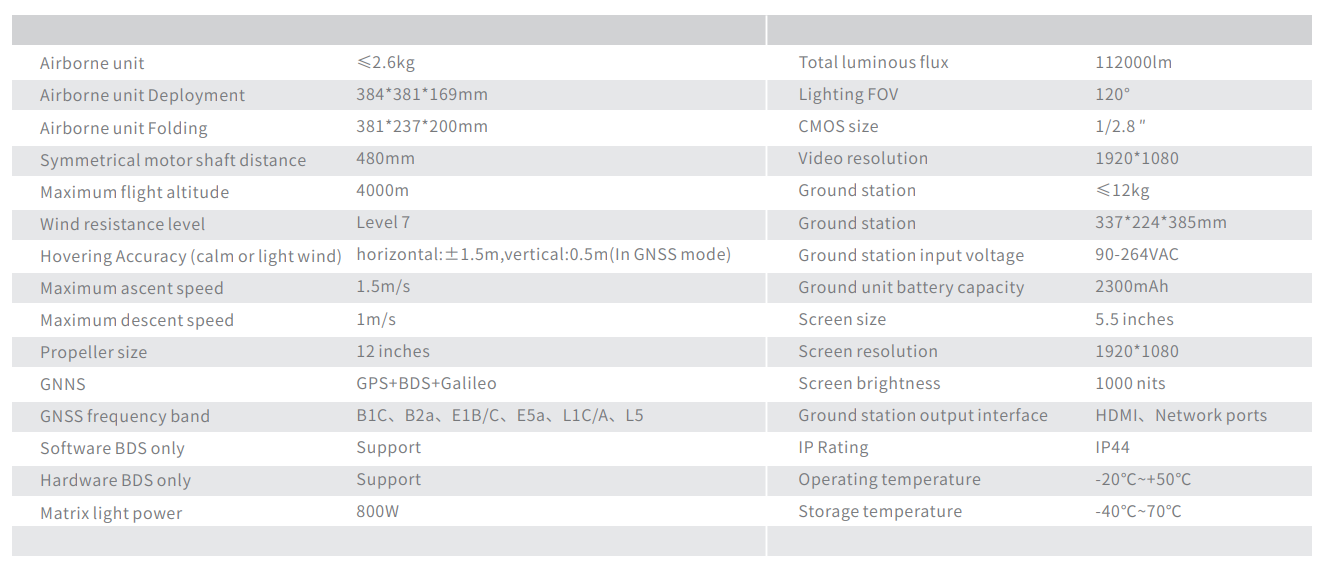Click 'Symmetrical motor shaft distance' label
This screenshot has width=1318, height=579.
click(x=173, y=160)
